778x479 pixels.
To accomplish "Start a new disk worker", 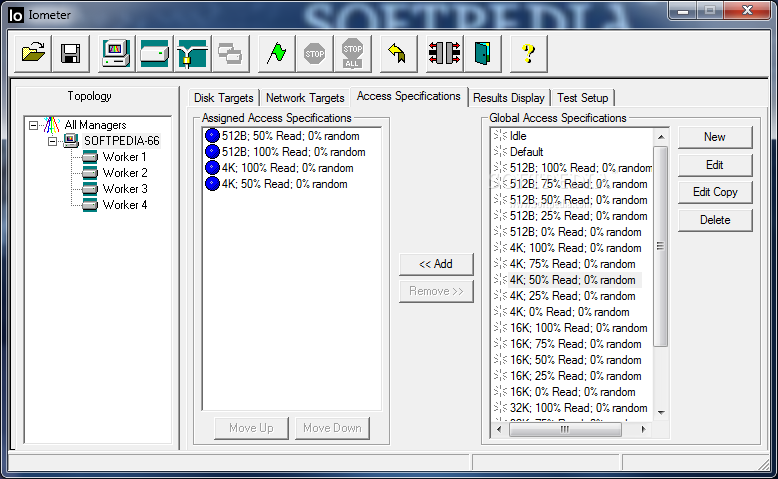I will pyautogui.click(x=154, y=54).
